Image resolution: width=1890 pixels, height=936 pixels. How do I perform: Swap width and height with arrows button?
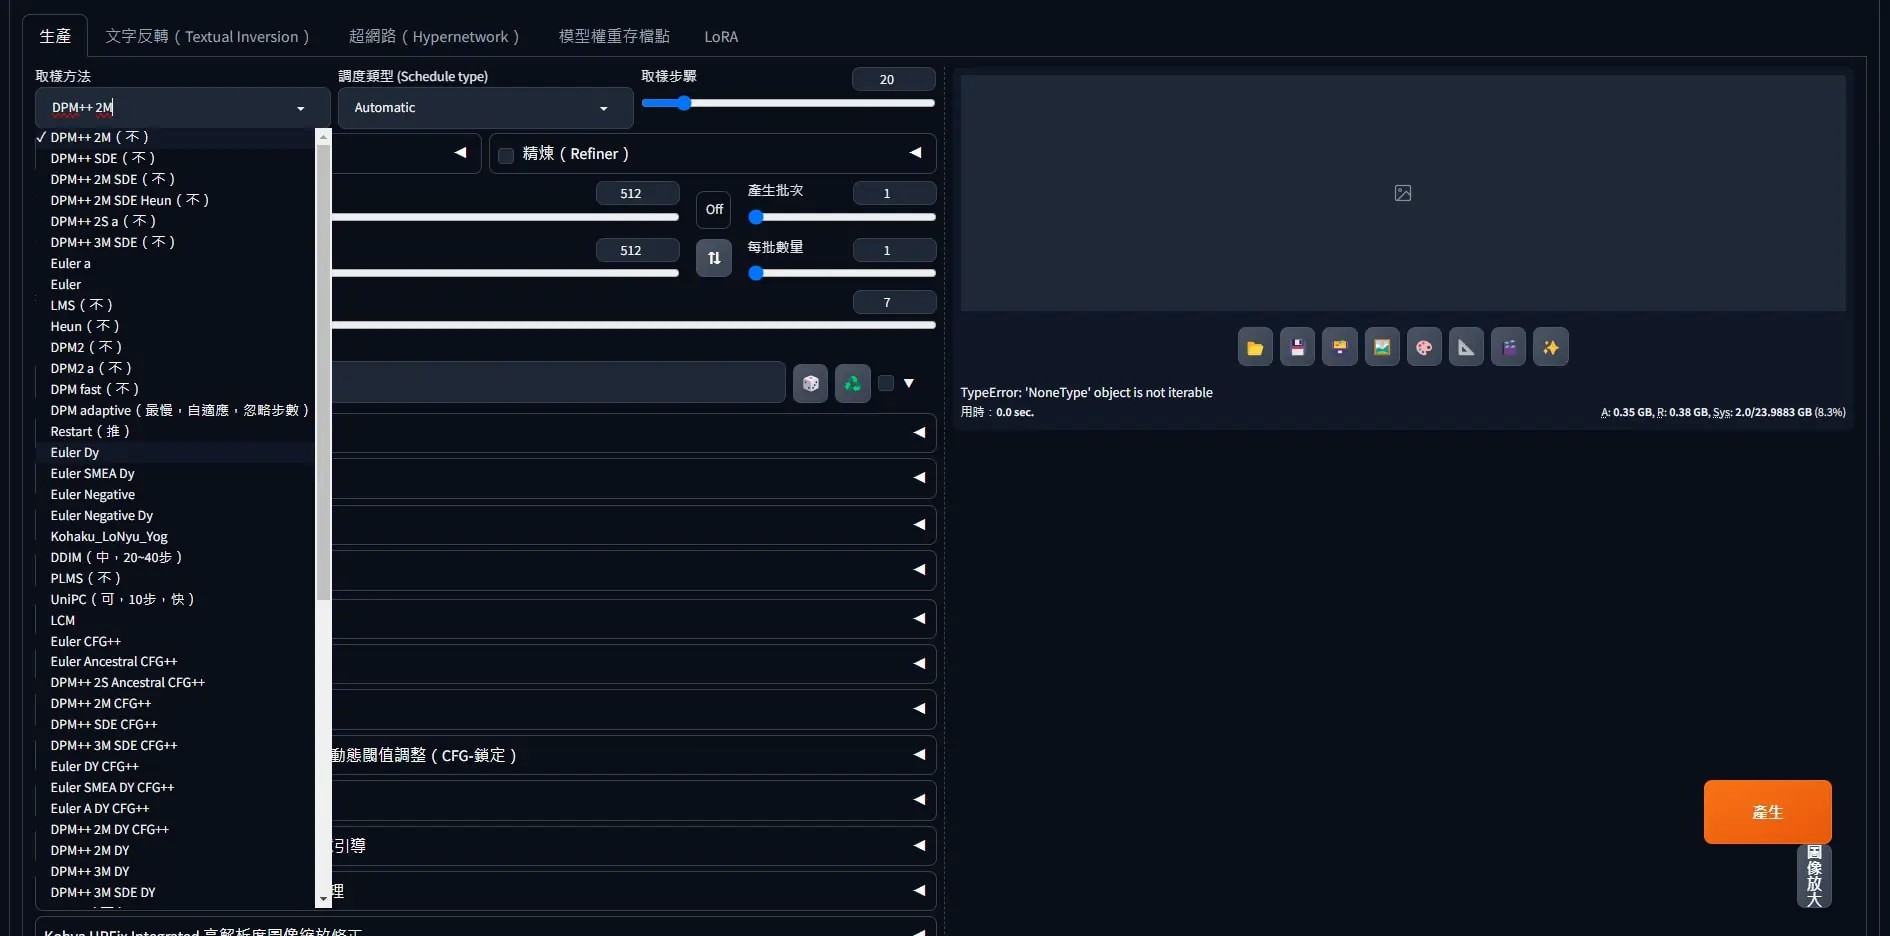tap(714, 258)
